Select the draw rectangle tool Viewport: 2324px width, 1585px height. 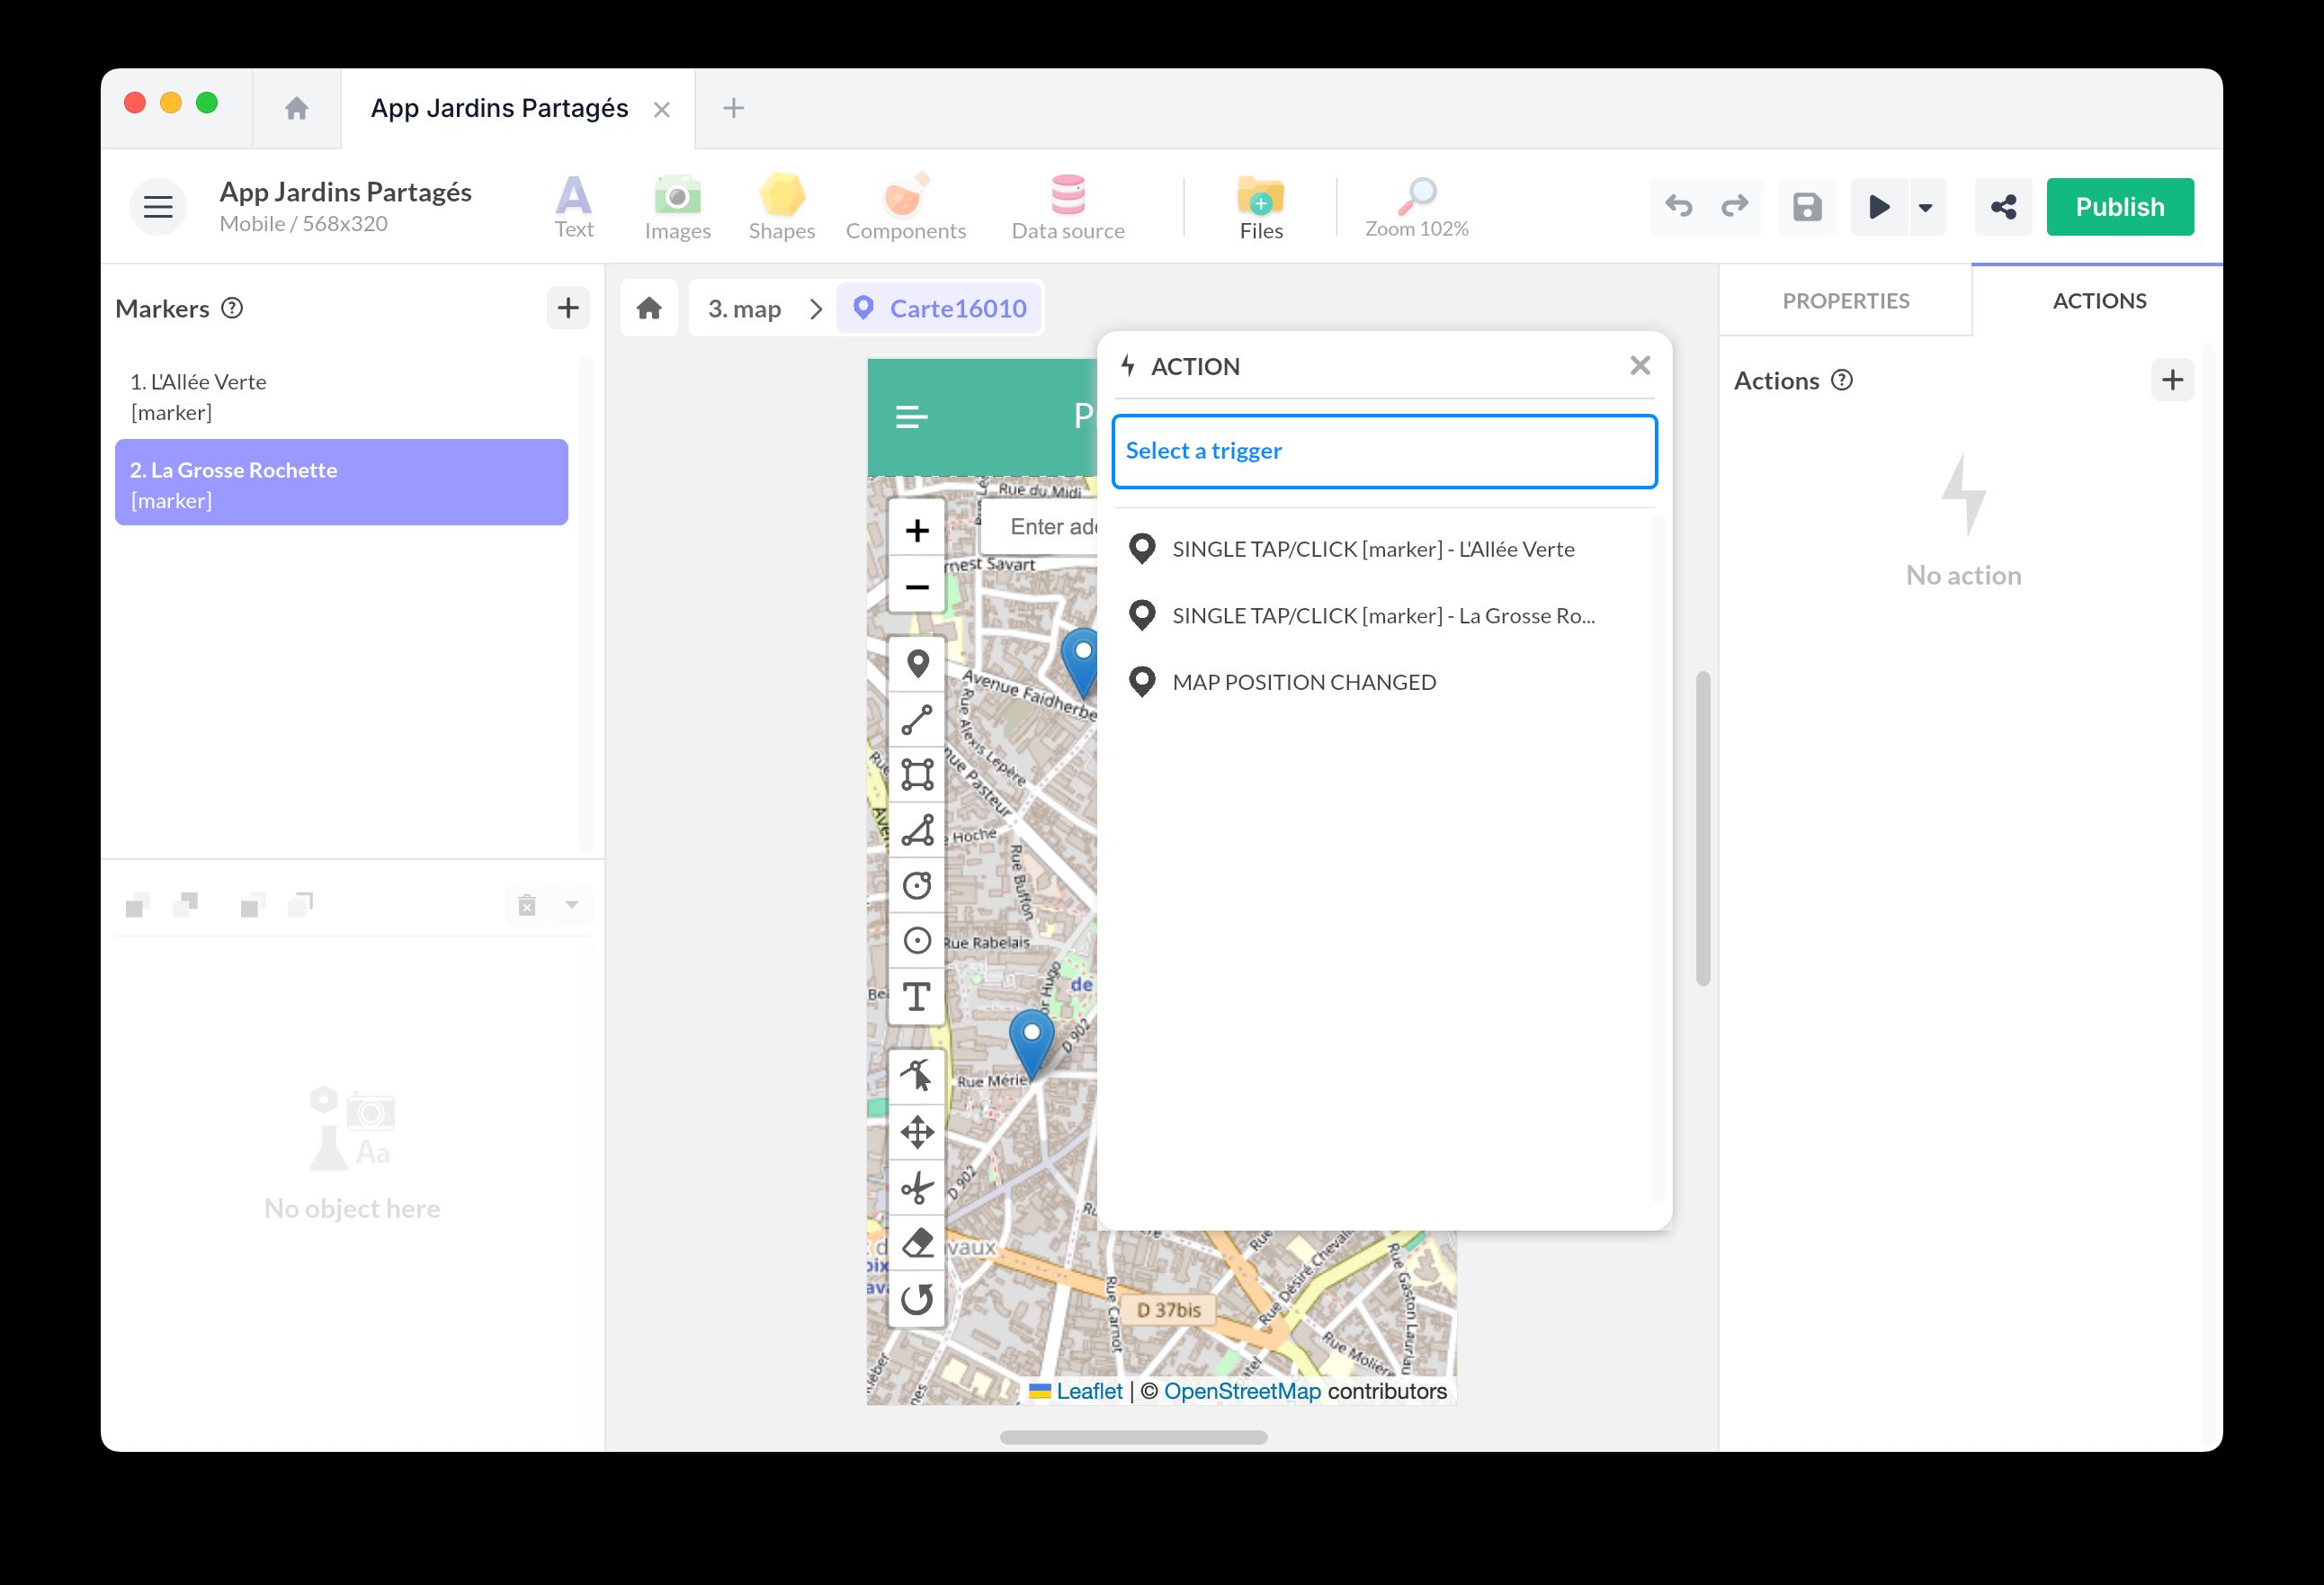(917, 775)
